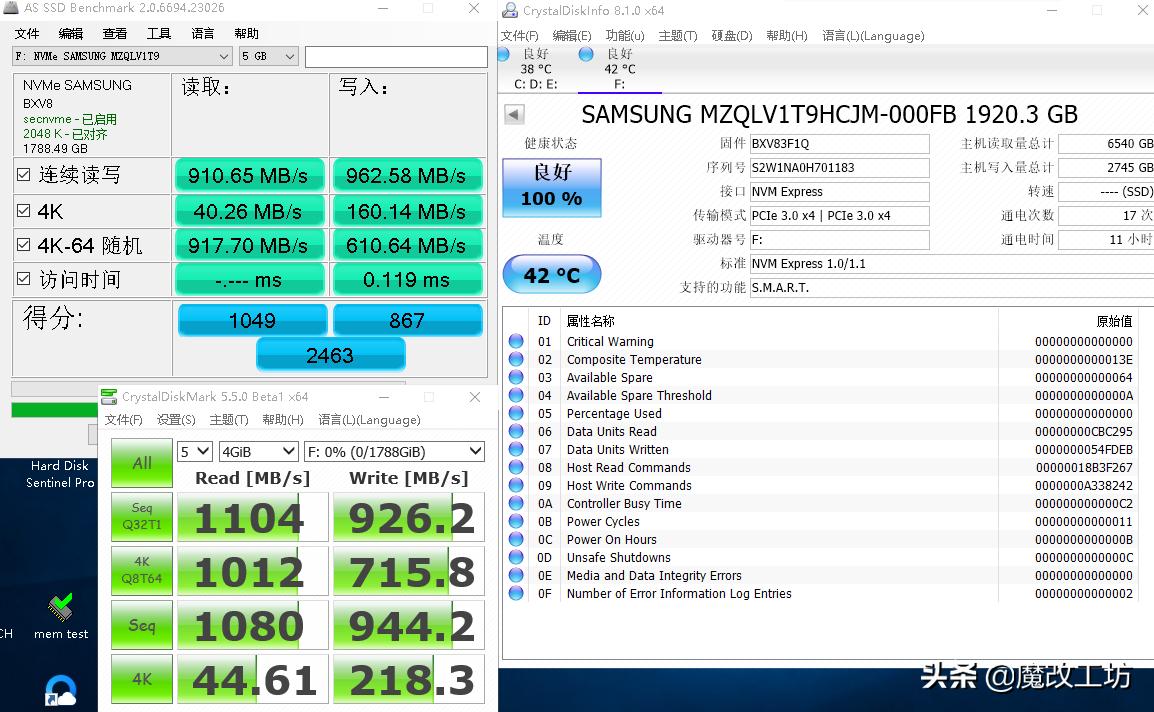Image resolution: width=1154 pixels, height=712 pixels.
Task: Open the 5 GB test size dropdown
Action: point(268,57)
